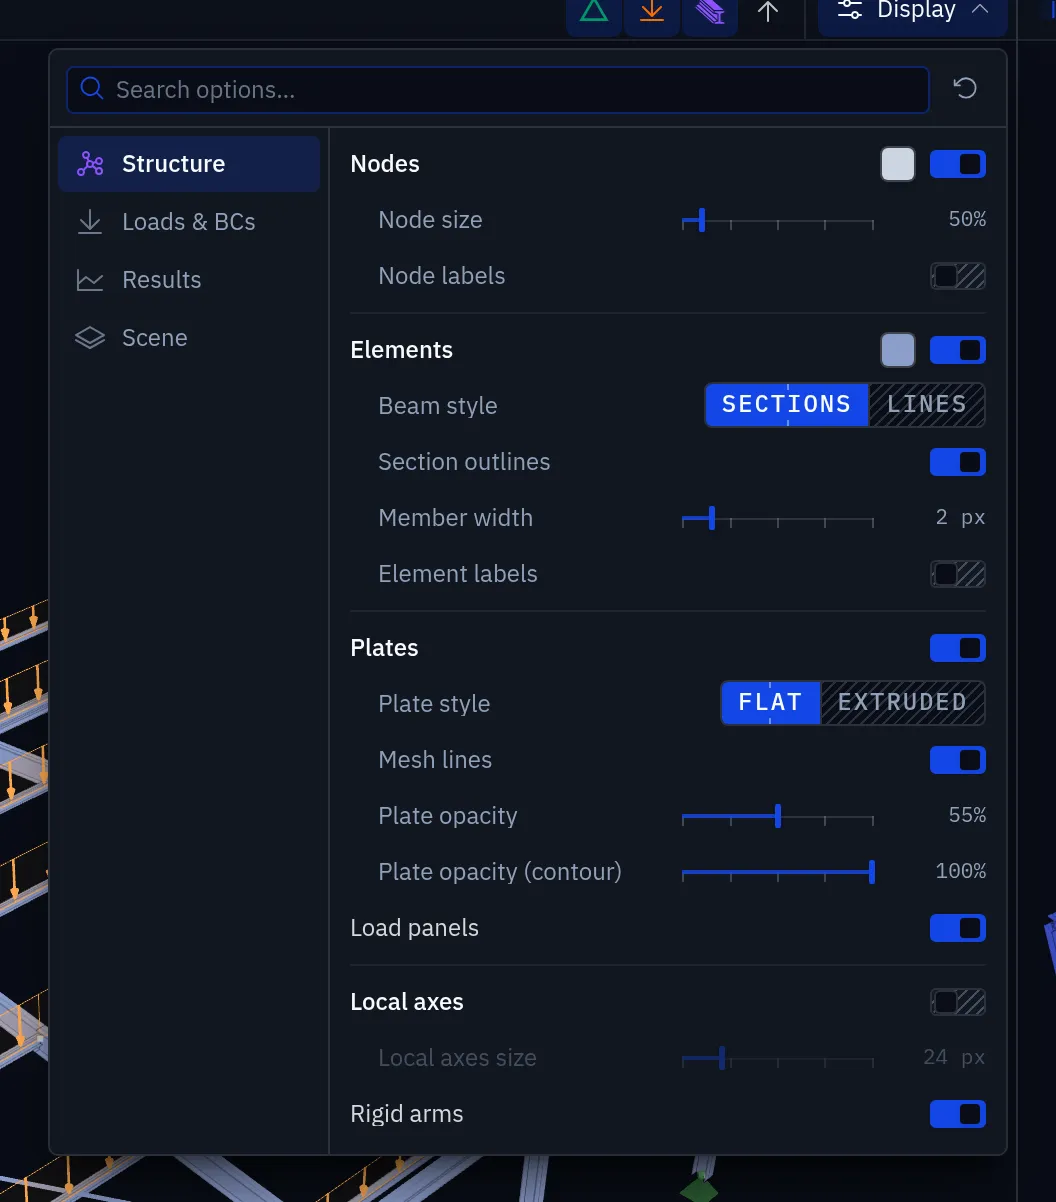Click the Beam style label
The image size is (1056, 1202).
pyautogui.click(x=438, y=406)
